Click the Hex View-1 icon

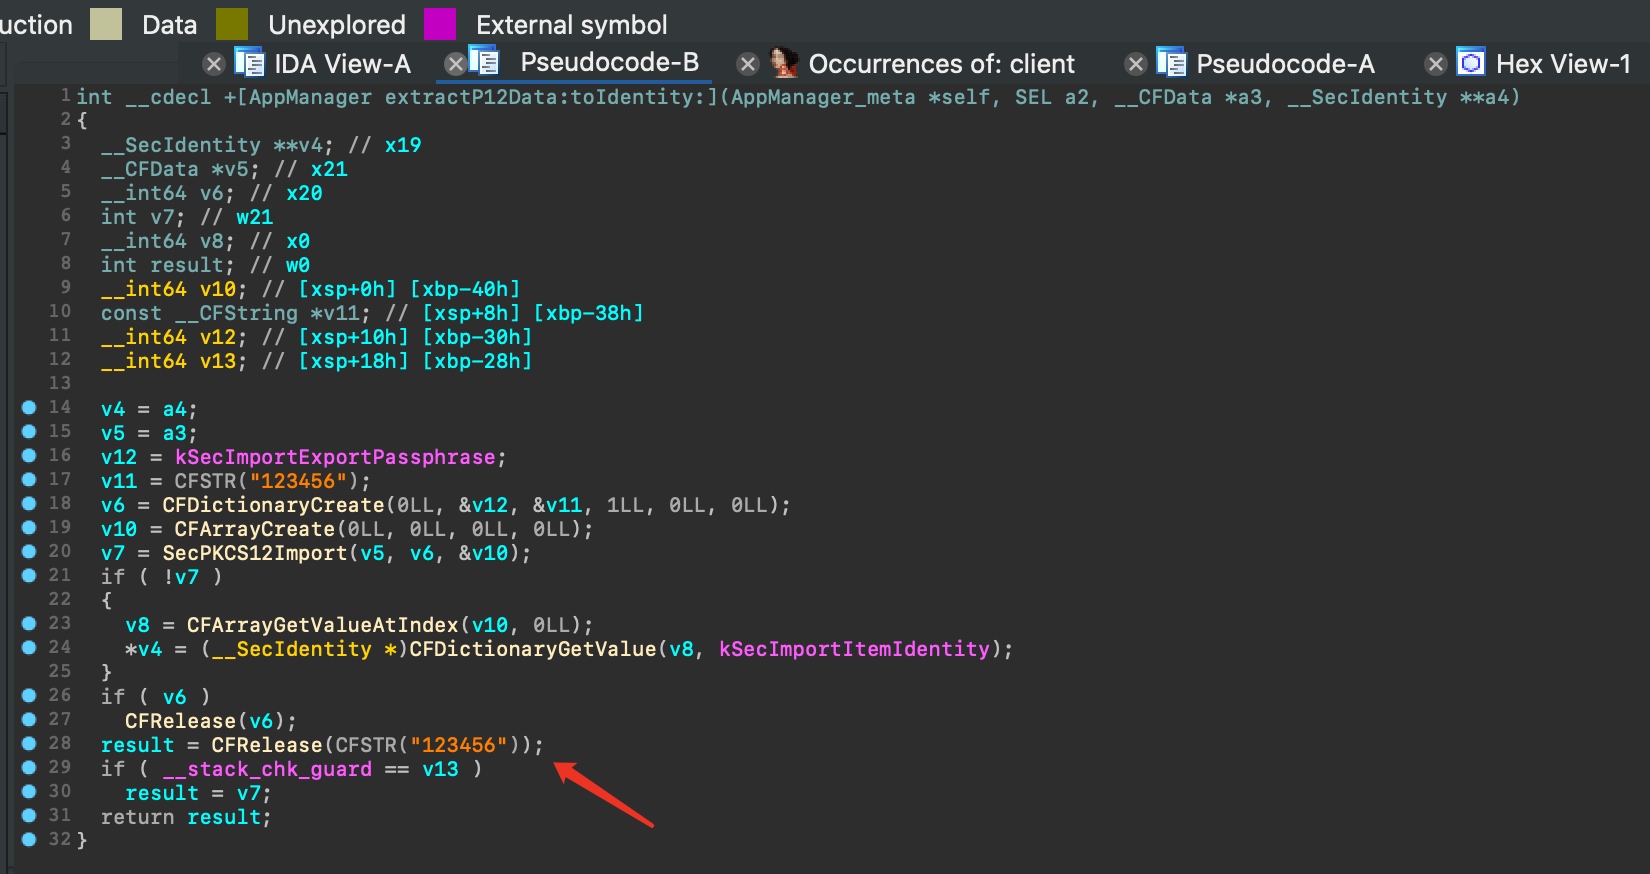1471,62
